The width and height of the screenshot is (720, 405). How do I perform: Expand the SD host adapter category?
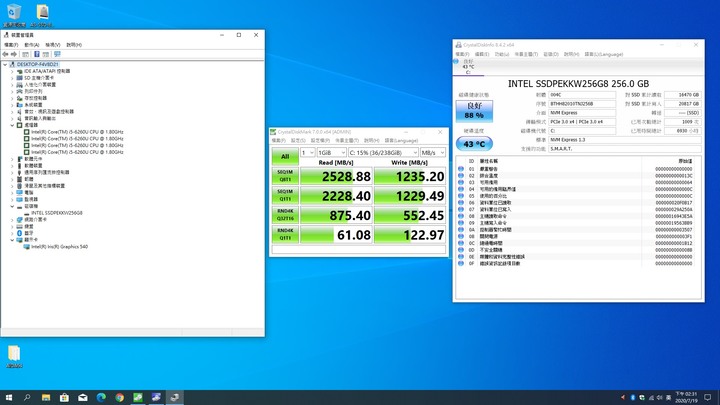pos(12,78)
